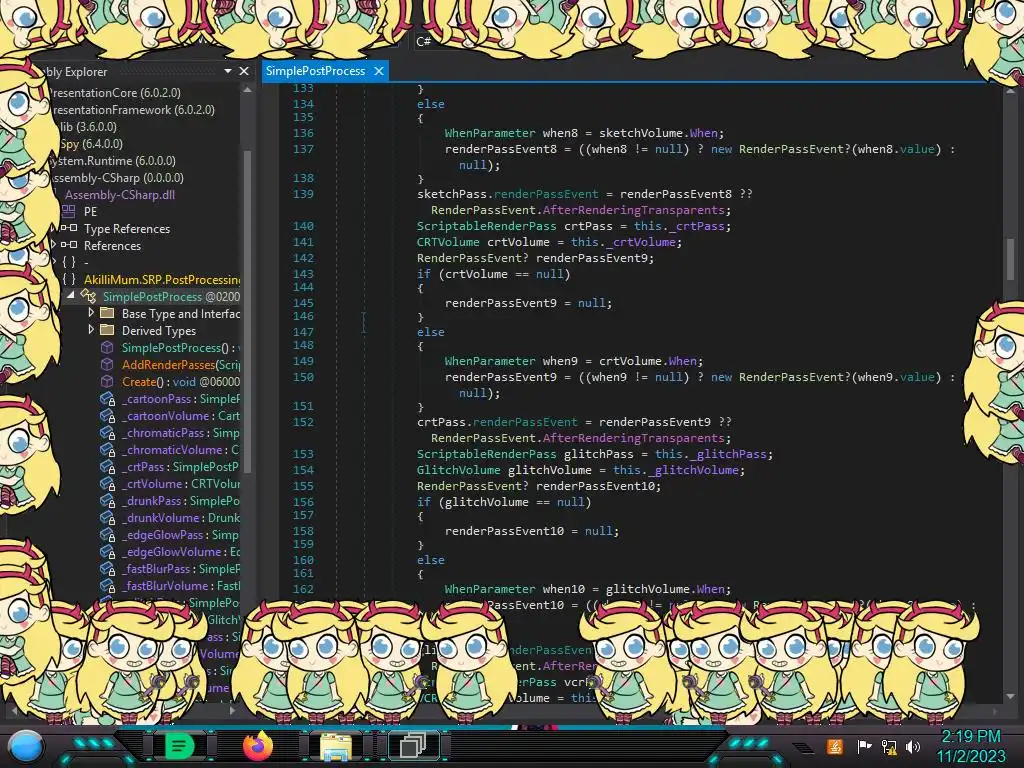The width and height of the screenshot is (1024, 768).
Task: Click the AddRenderPasses method icon
Action: (107, 364)
